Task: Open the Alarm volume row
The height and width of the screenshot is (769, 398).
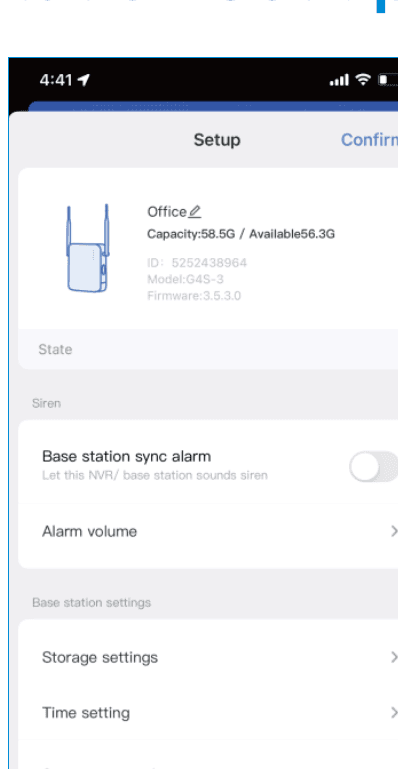Action: 208,532
